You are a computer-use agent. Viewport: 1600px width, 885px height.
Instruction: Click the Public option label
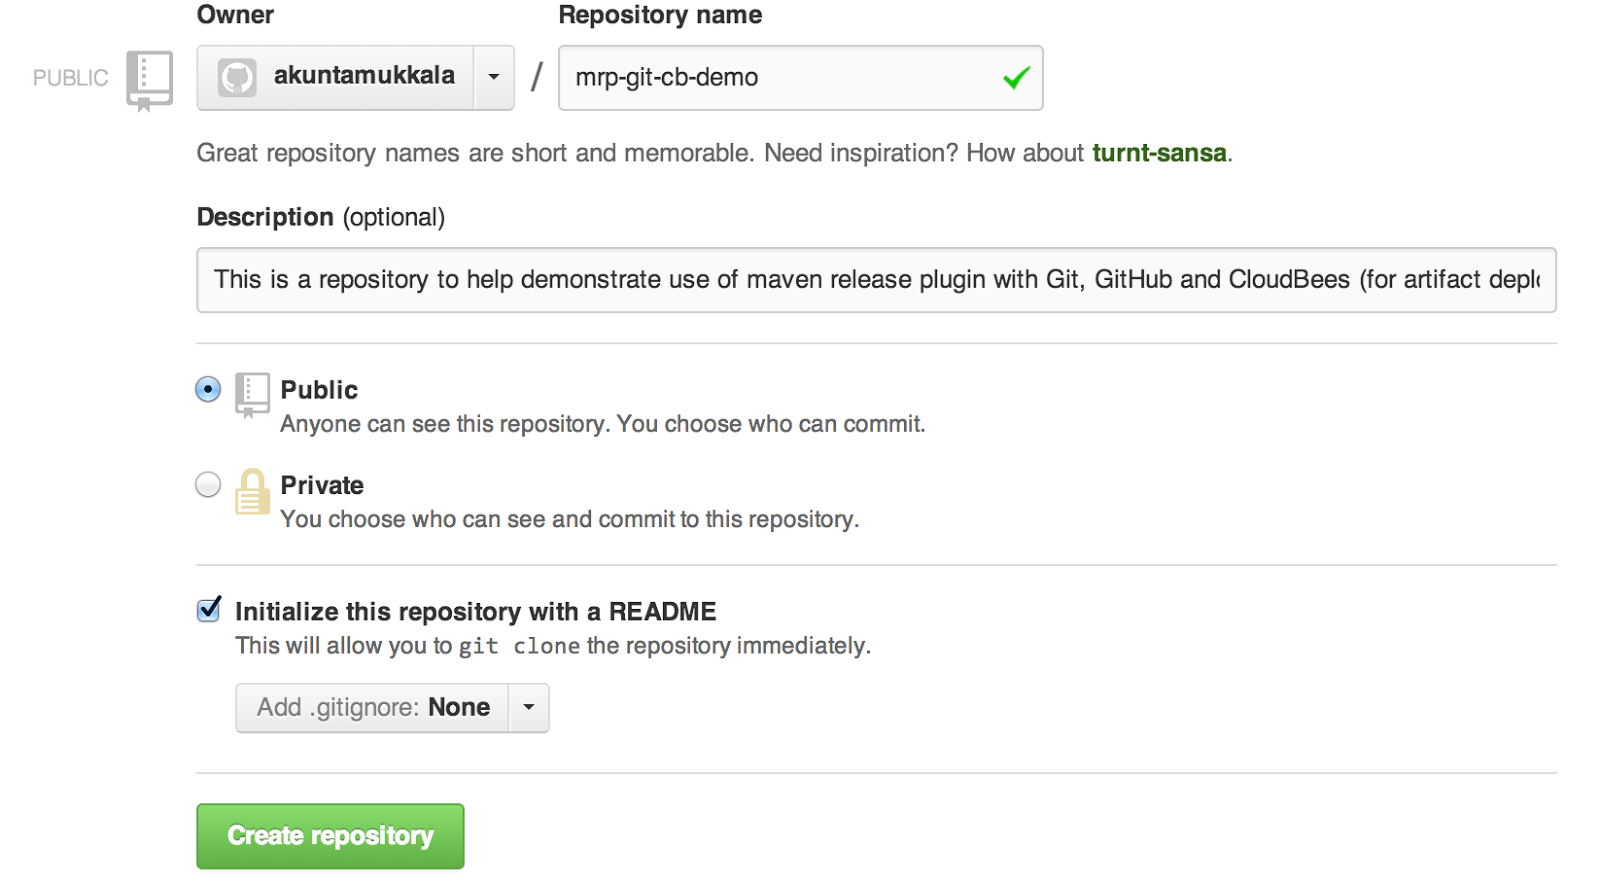319,390
